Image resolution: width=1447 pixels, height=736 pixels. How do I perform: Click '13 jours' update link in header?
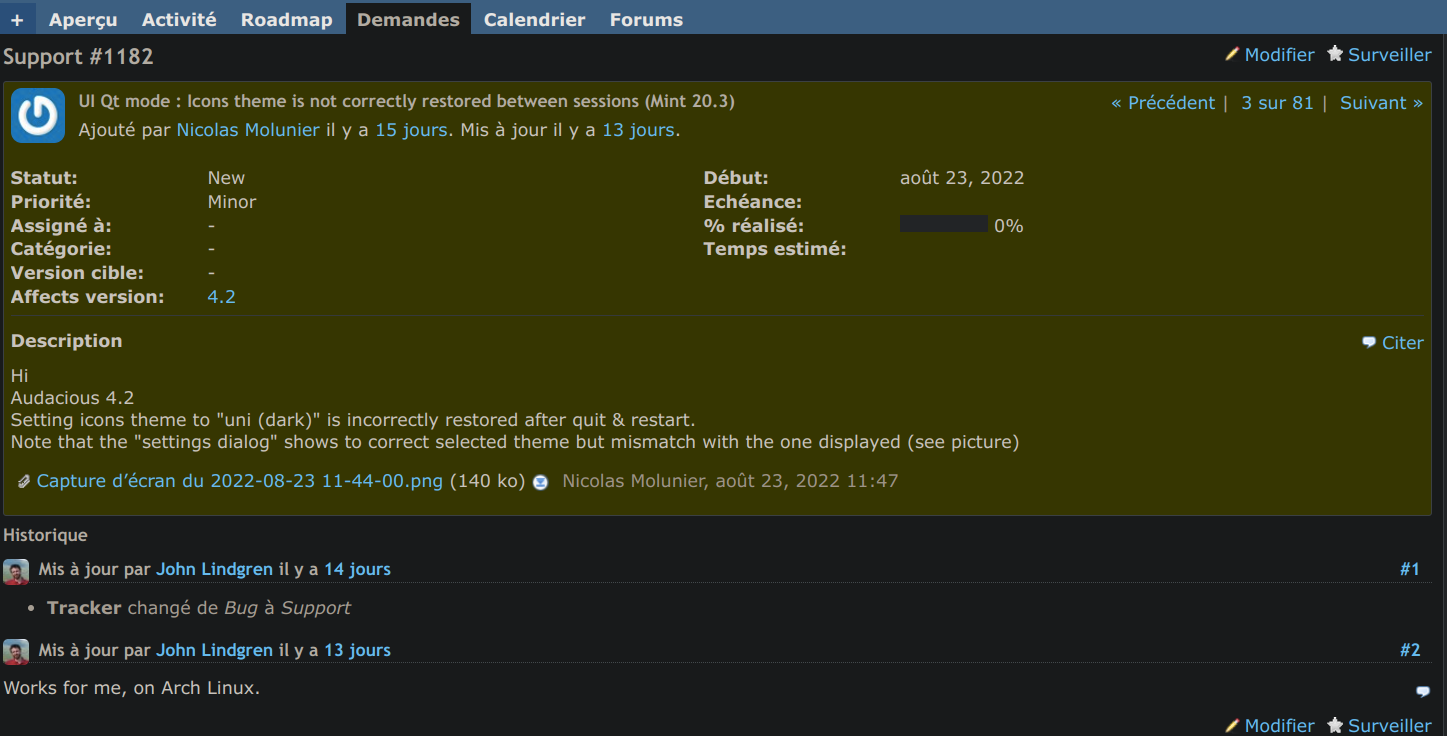[x=638, y=130]
